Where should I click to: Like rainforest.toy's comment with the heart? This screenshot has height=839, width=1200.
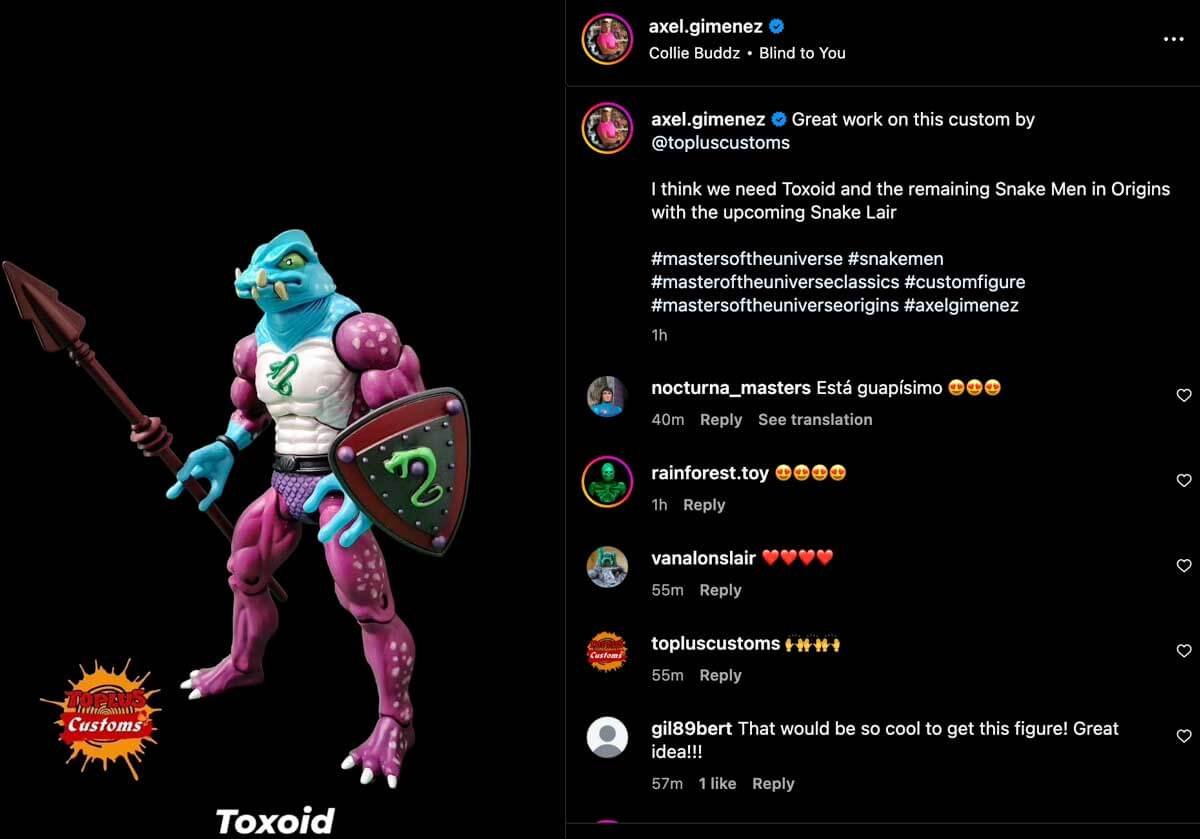[x=1184, y=481]
